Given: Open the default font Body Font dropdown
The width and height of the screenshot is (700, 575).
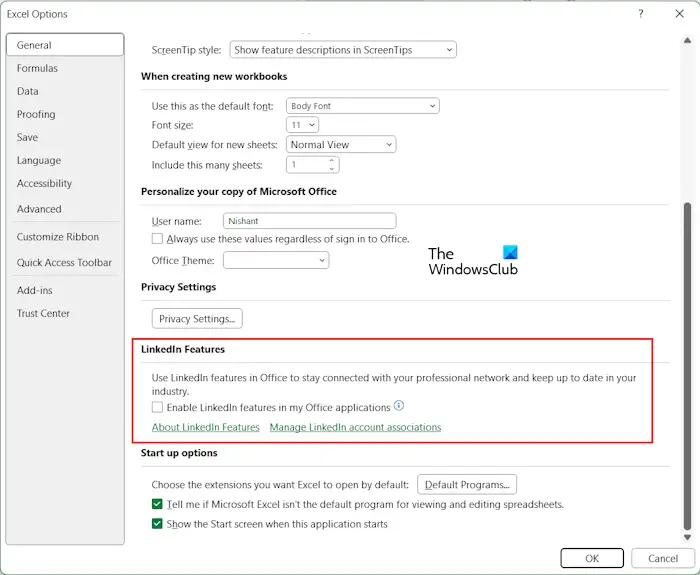Looking at the screenshot, I should coord(362,106).
